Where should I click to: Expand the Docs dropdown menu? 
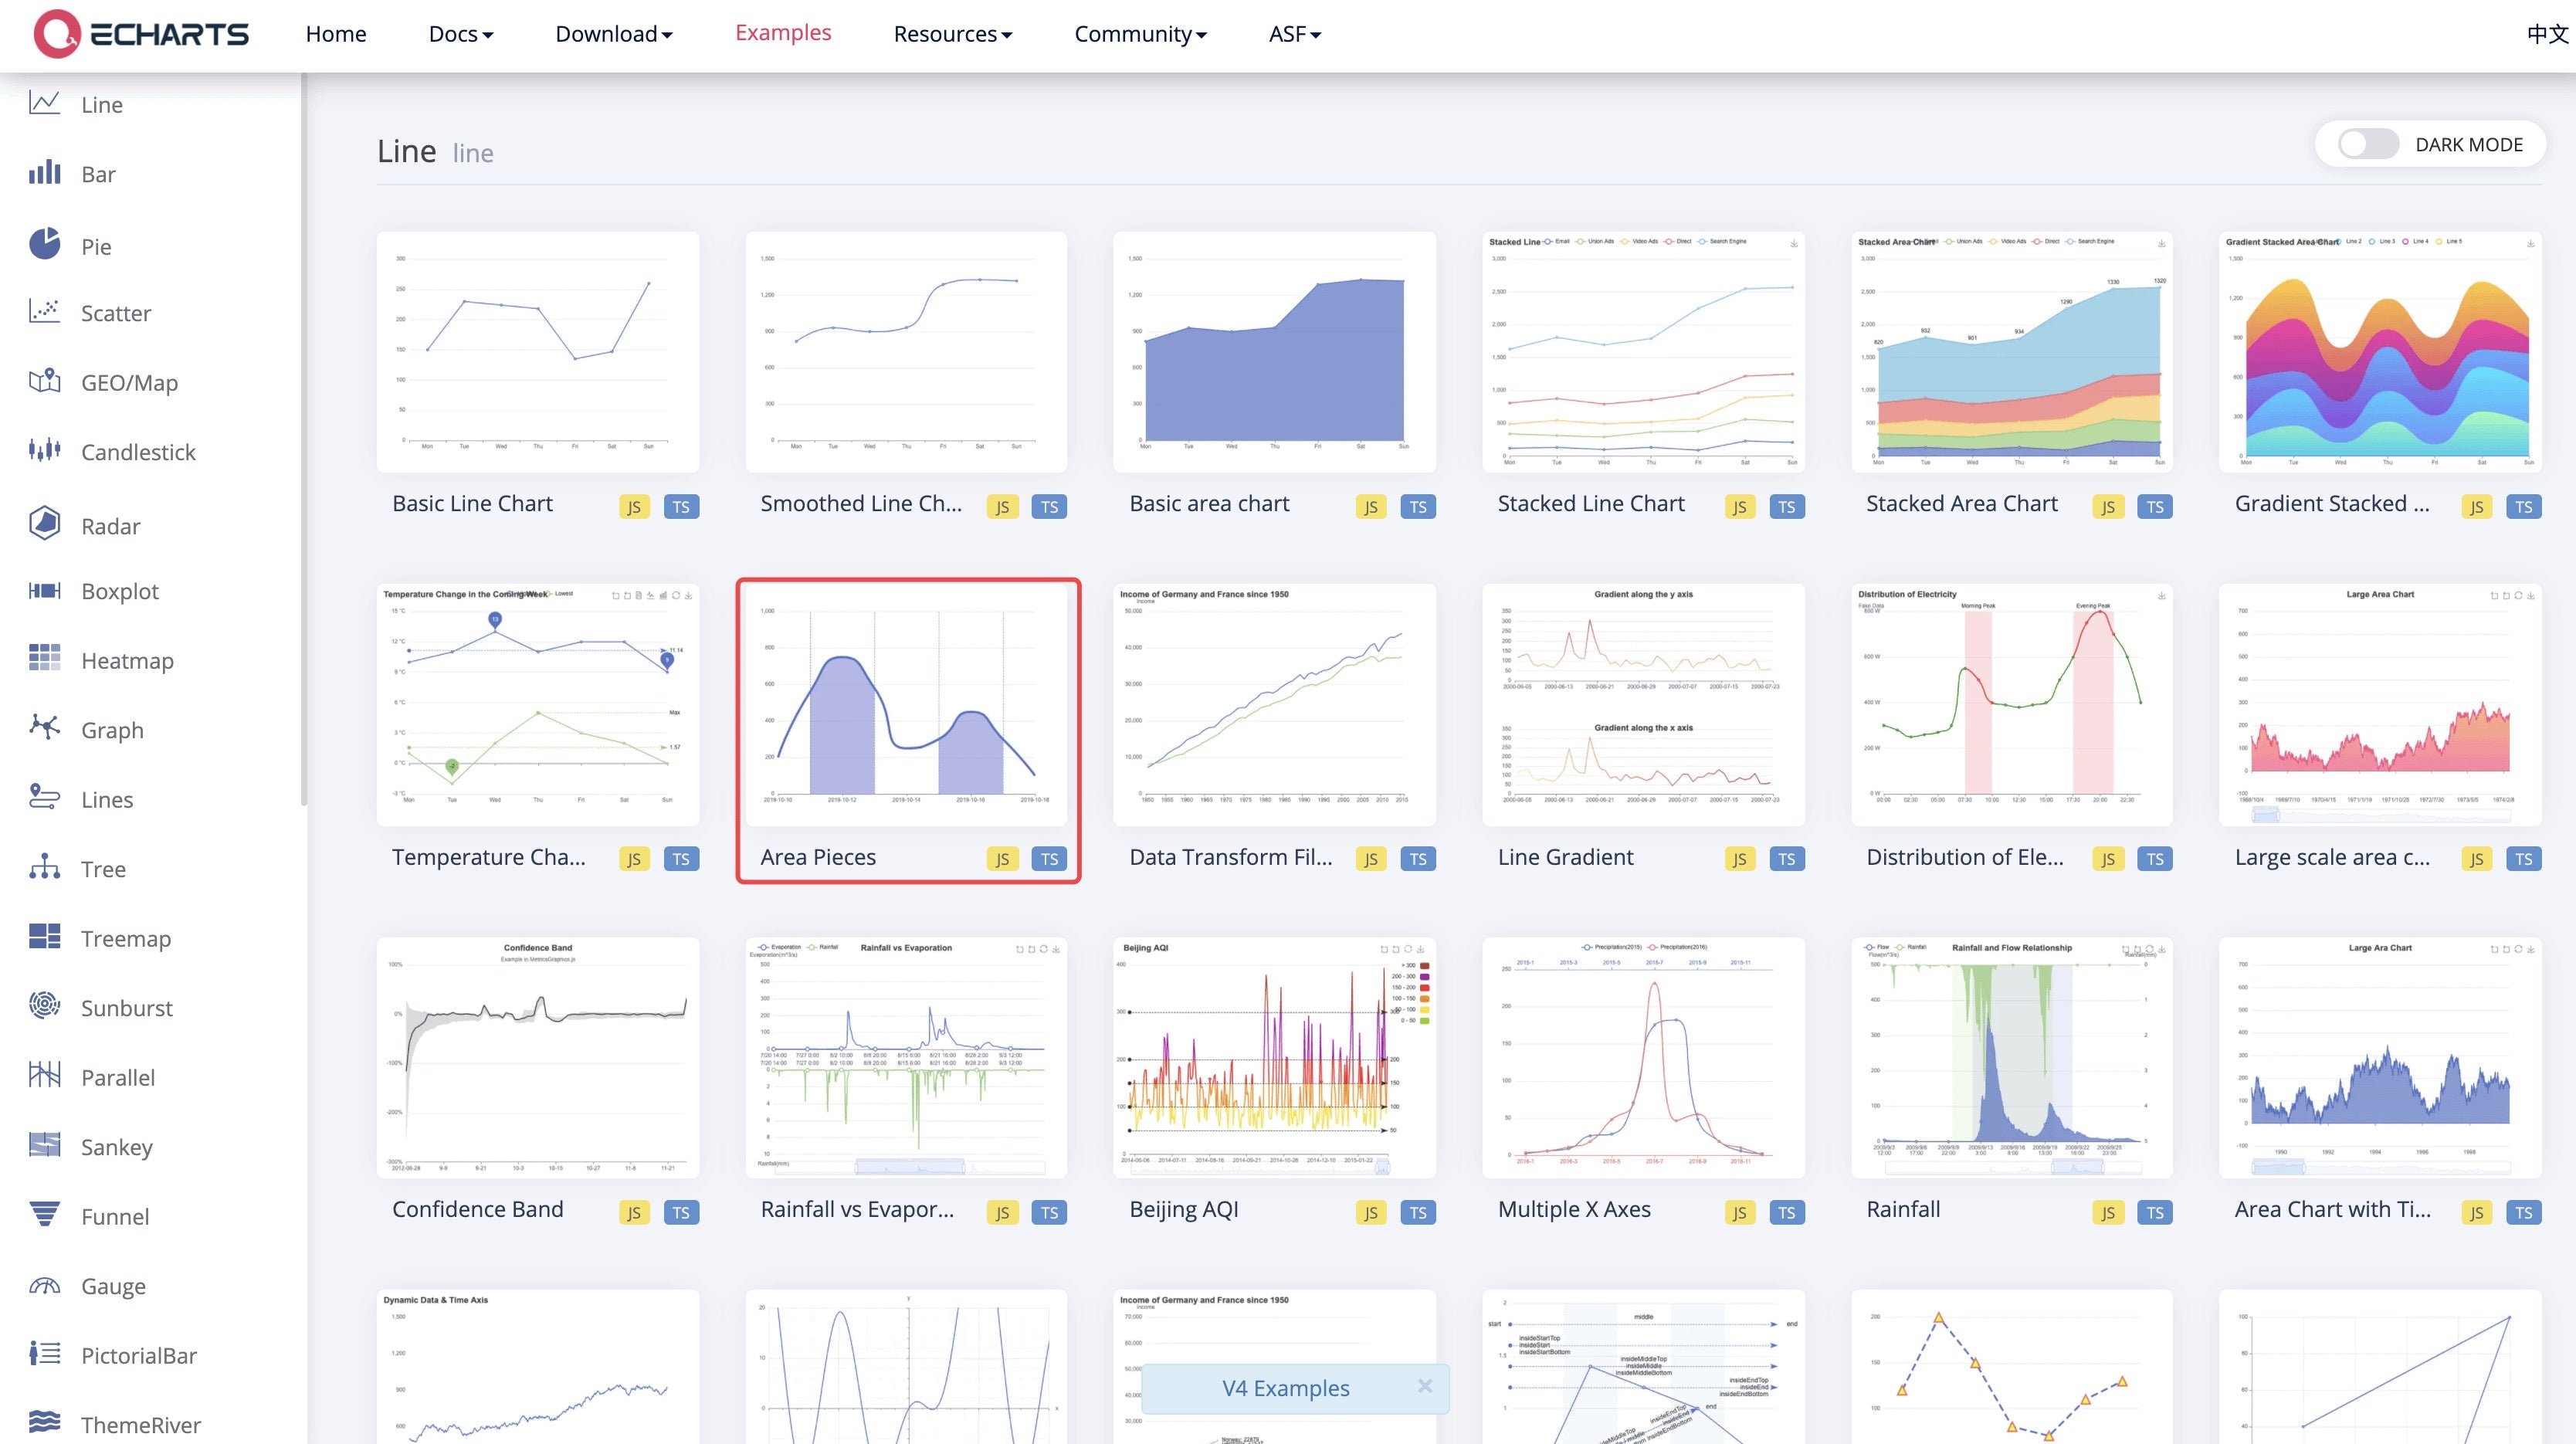(x=461, y=34)
